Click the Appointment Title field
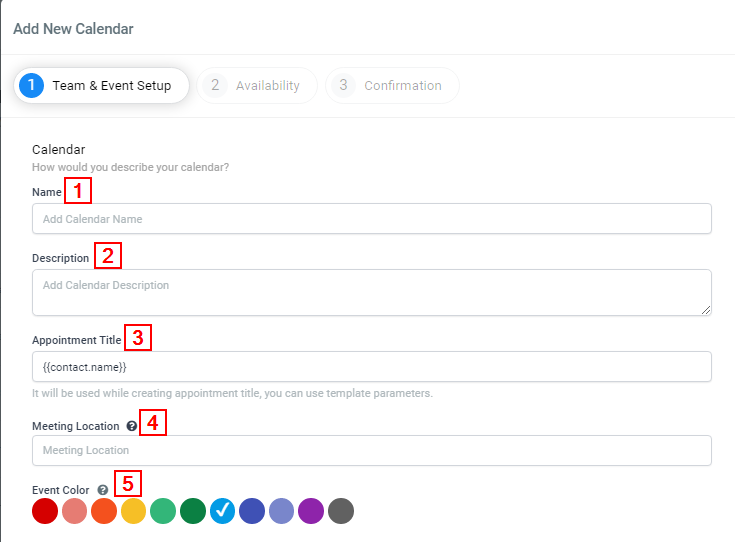This screenshot has width=735, height=542. tap(371, 367)
